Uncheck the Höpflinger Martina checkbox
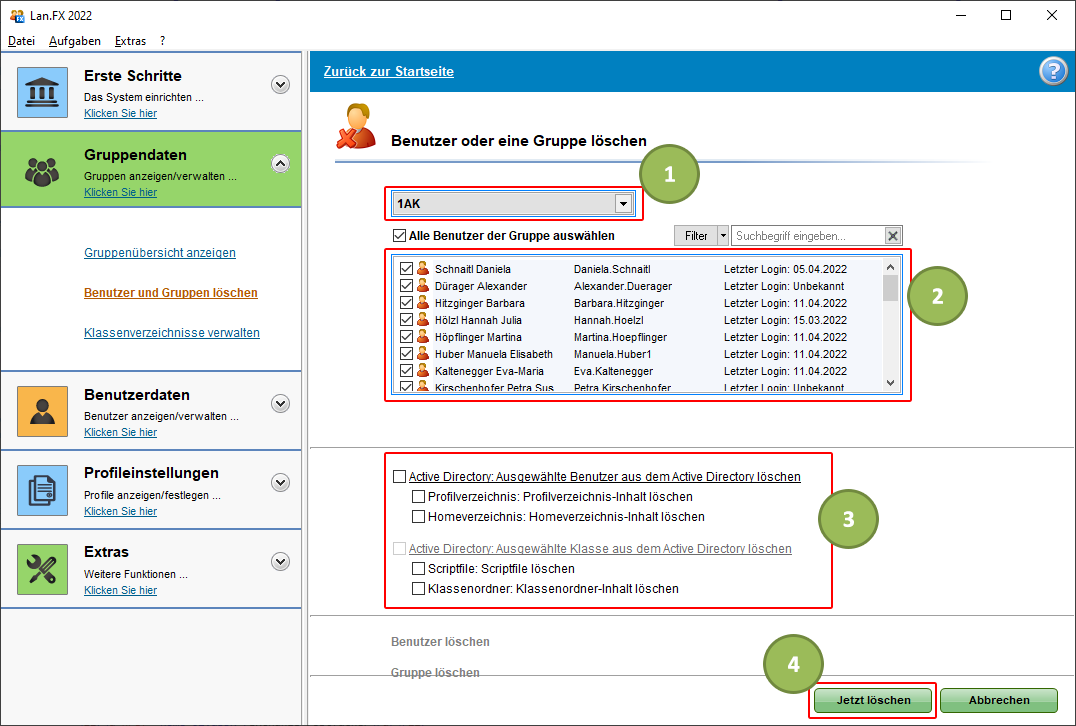1076x726 pixels. (406, 337)
